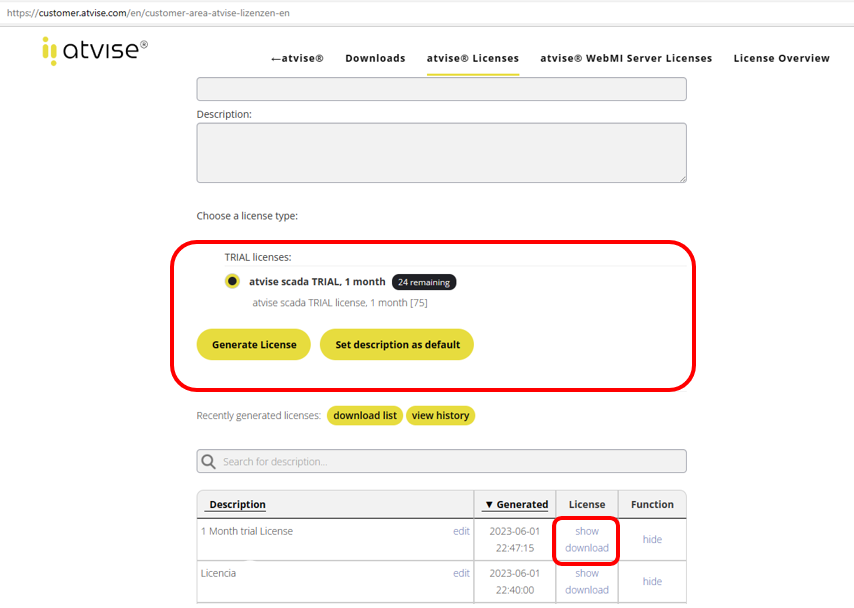Sort by Description column header

point(237,504)
